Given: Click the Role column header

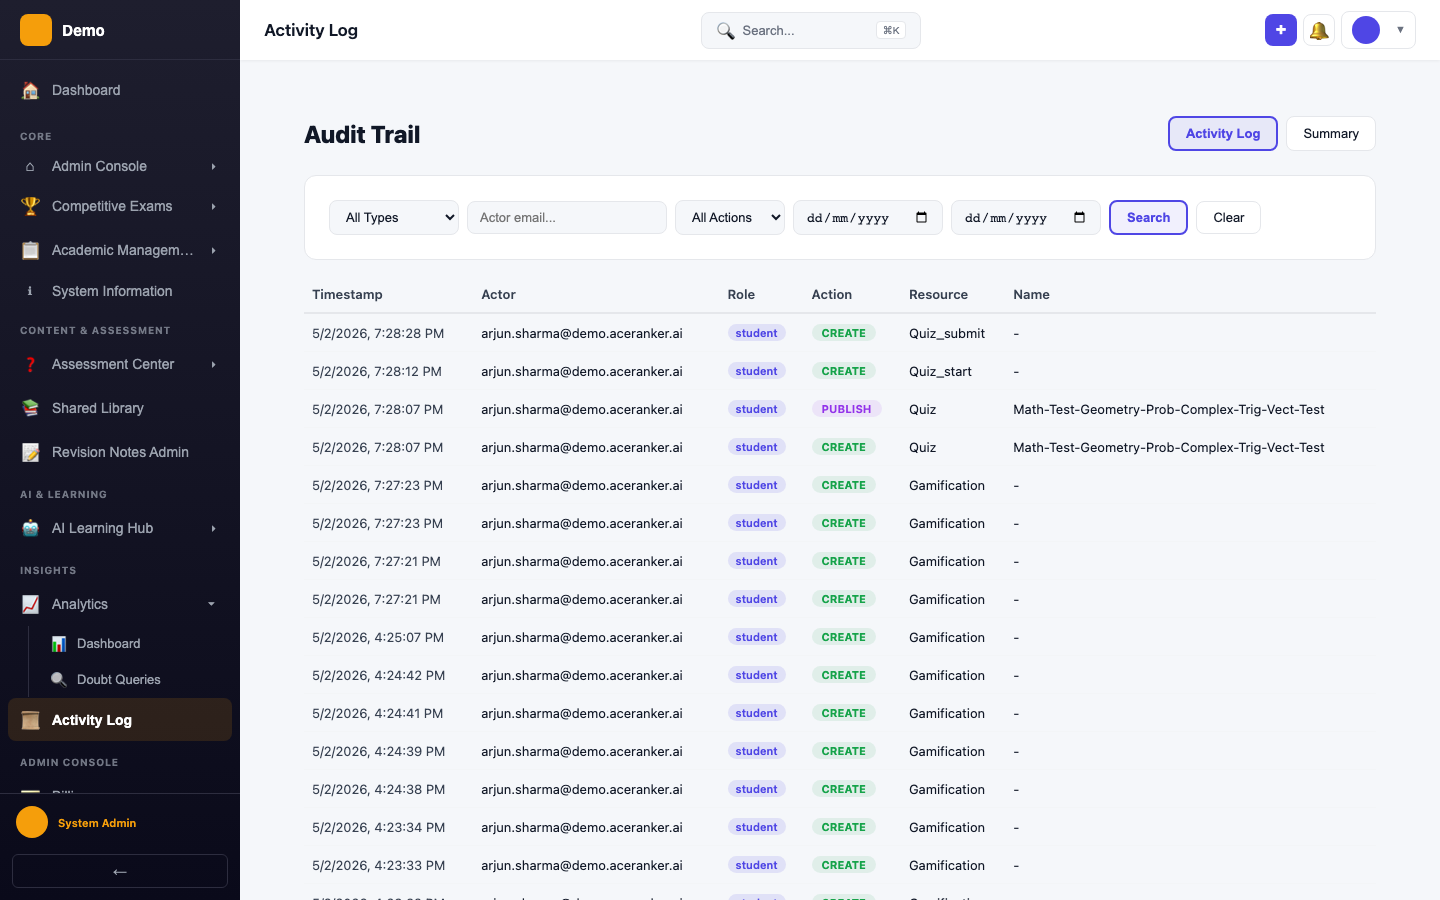Looking at the screenshot, I should 741,295.
